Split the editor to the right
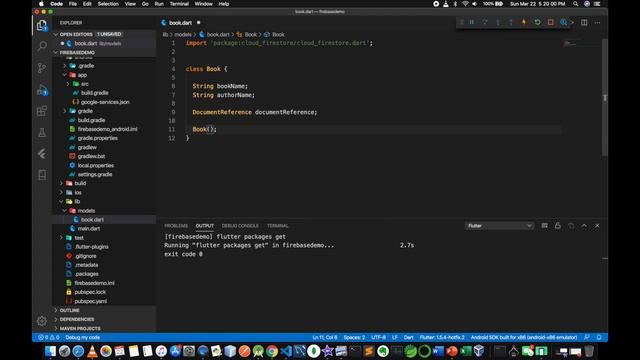This screenshot has width=640, height=360. pyautogui.click(x=584, y=22)
